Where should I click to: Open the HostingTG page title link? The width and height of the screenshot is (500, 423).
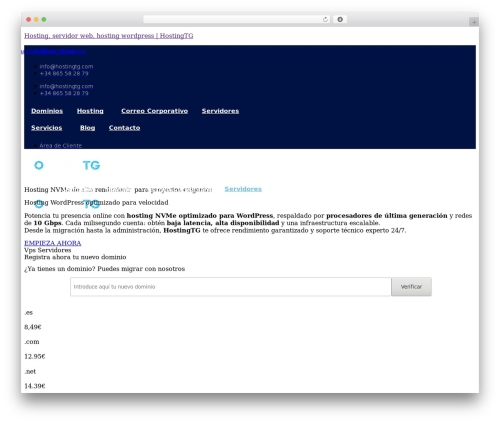[x=109, y=36]
